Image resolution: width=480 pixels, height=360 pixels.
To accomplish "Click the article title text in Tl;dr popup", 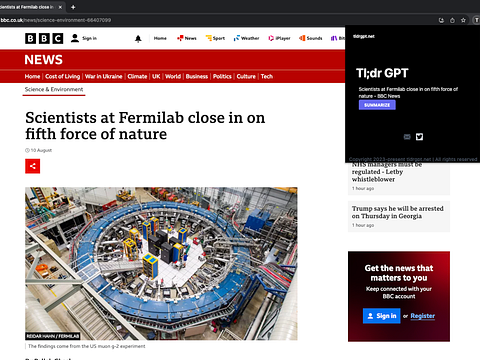I will [x=408, y=93].
